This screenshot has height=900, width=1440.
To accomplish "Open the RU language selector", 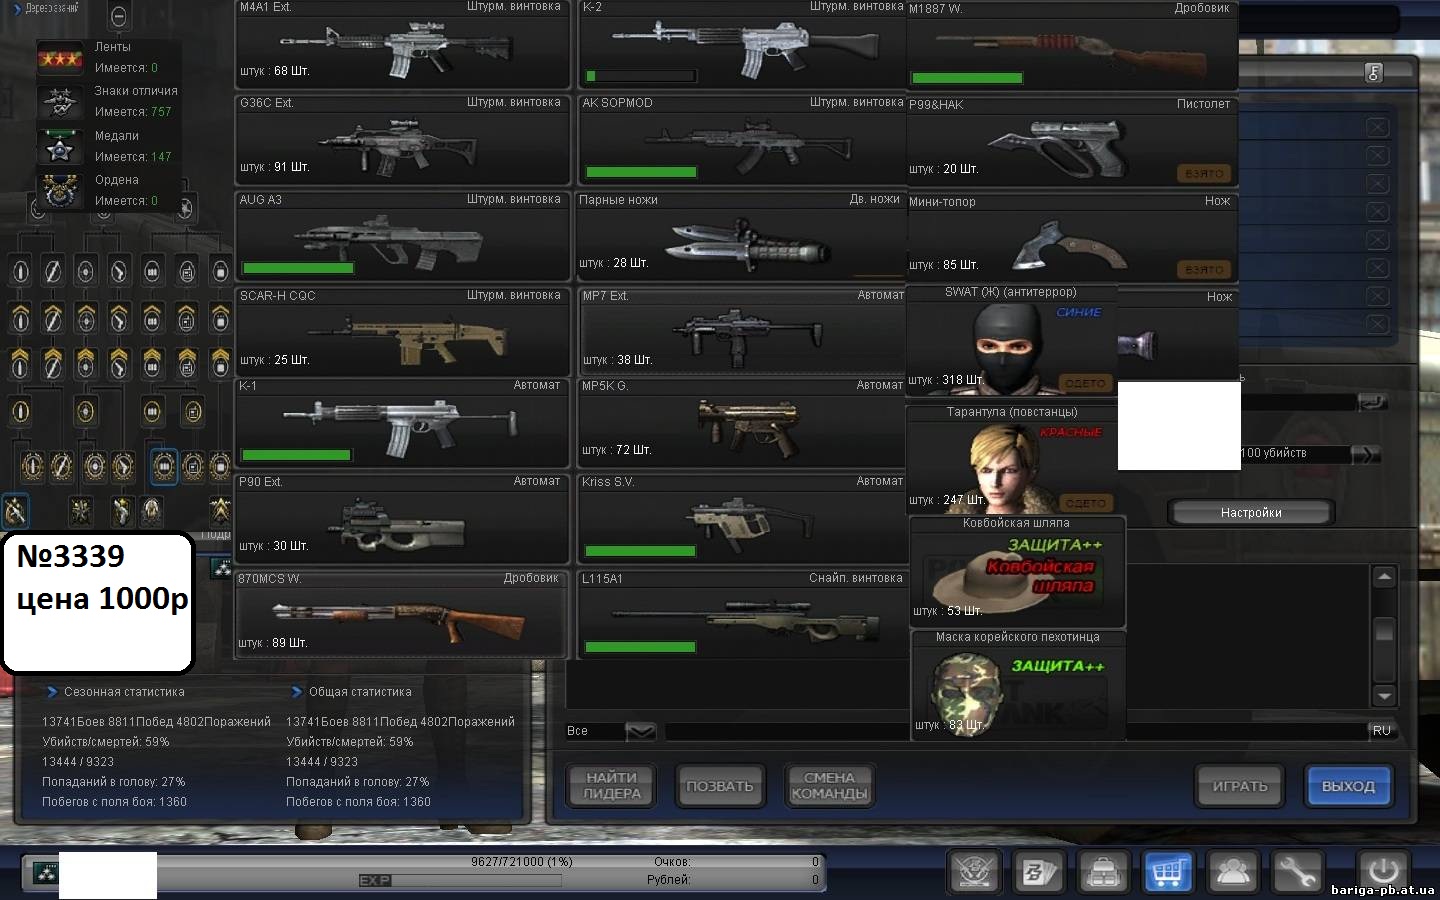I will pyautogui.click(x=1381, y=731).
